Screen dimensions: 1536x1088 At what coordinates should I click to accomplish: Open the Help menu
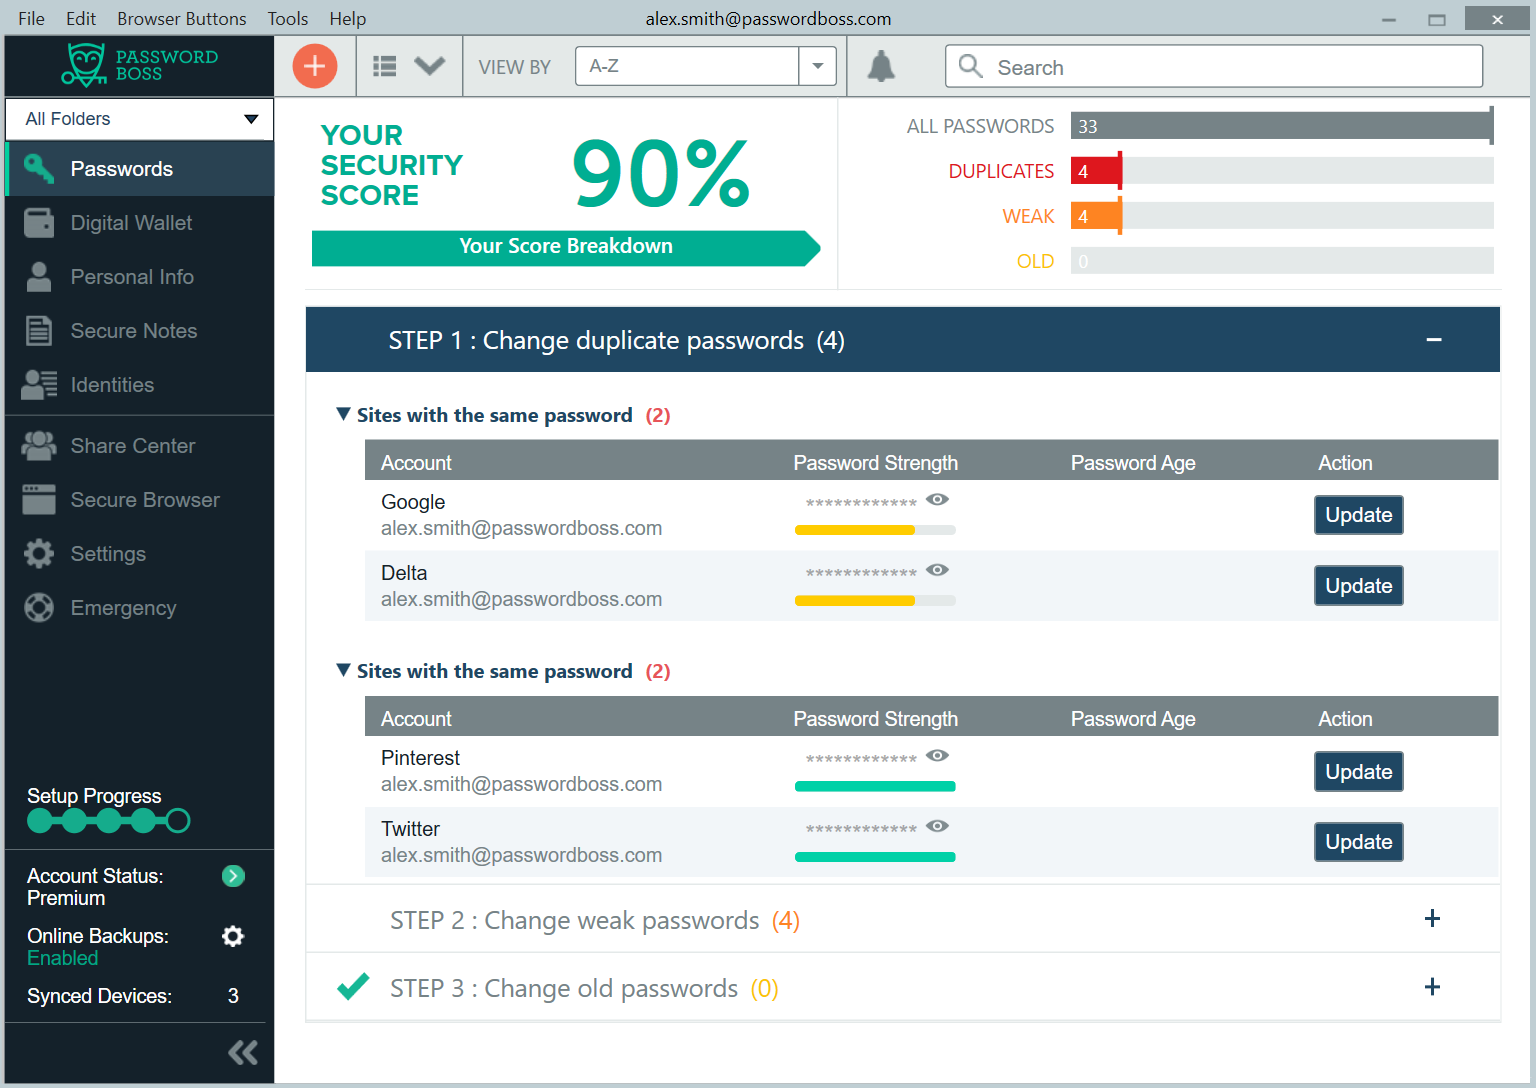click(x=348, y=19)
